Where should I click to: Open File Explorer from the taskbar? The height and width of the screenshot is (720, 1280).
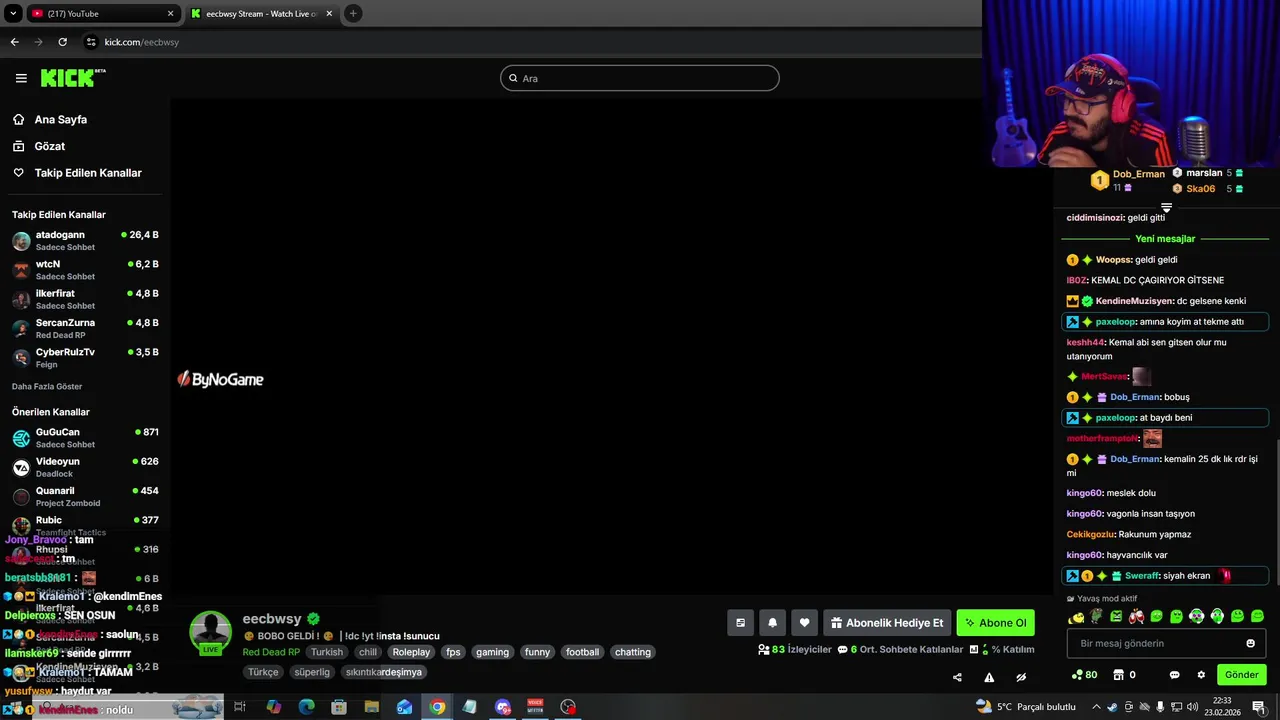pyautogui.click(x=372, y=707)
